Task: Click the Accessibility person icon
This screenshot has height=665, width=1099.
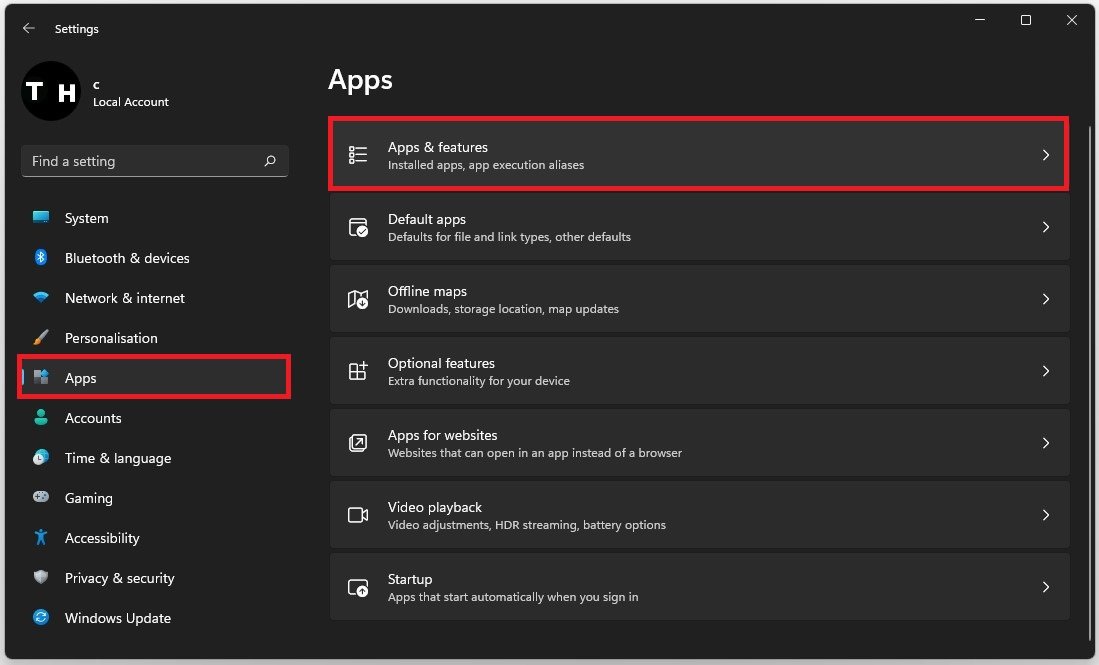Action: point(41,538)
